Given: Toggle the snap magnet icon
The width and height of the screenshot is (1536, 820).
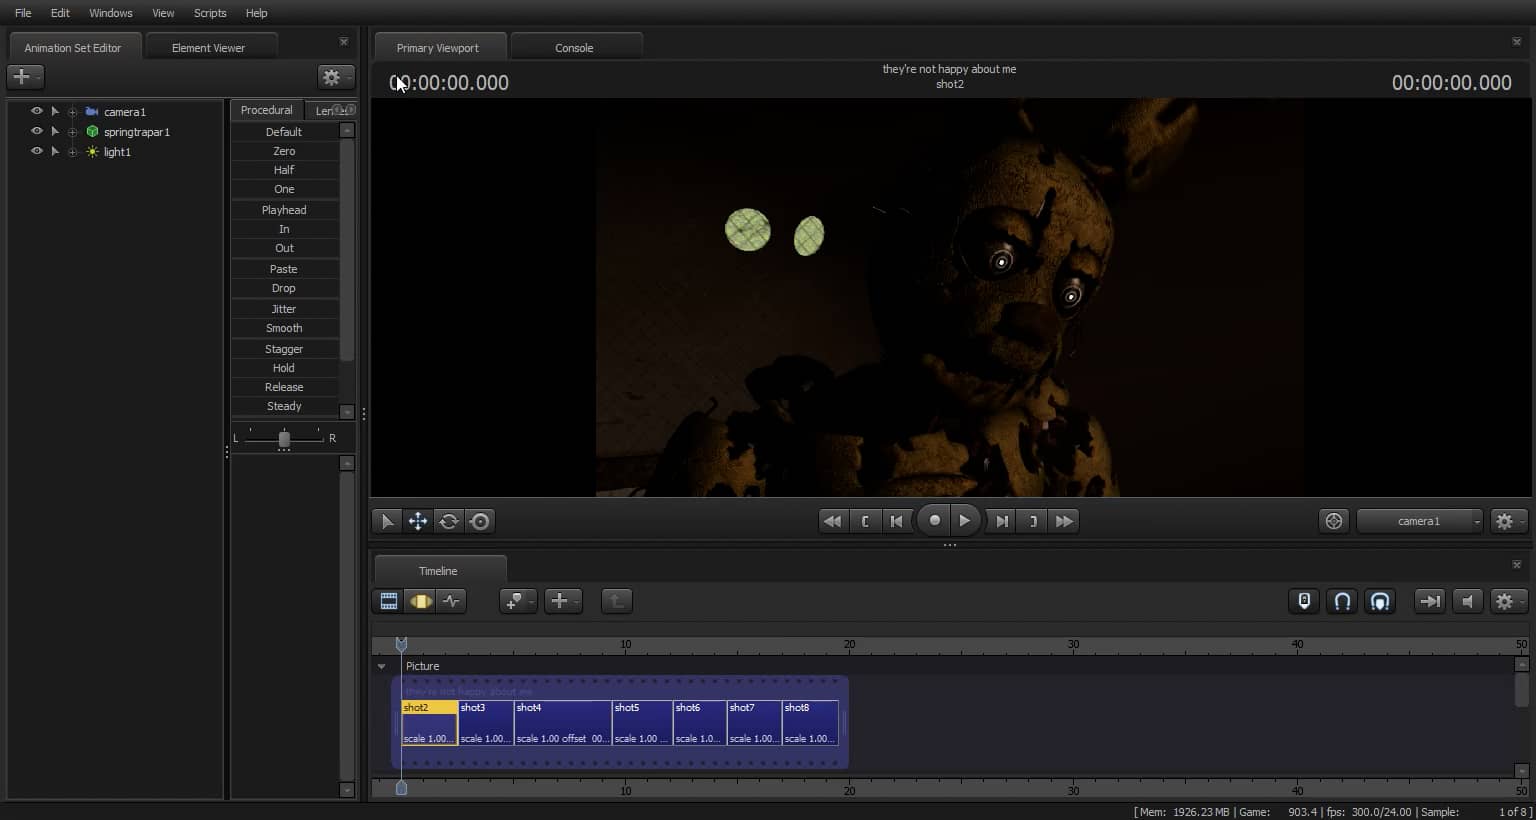Looking at the screenshot, I should [x=1342, y=601].
